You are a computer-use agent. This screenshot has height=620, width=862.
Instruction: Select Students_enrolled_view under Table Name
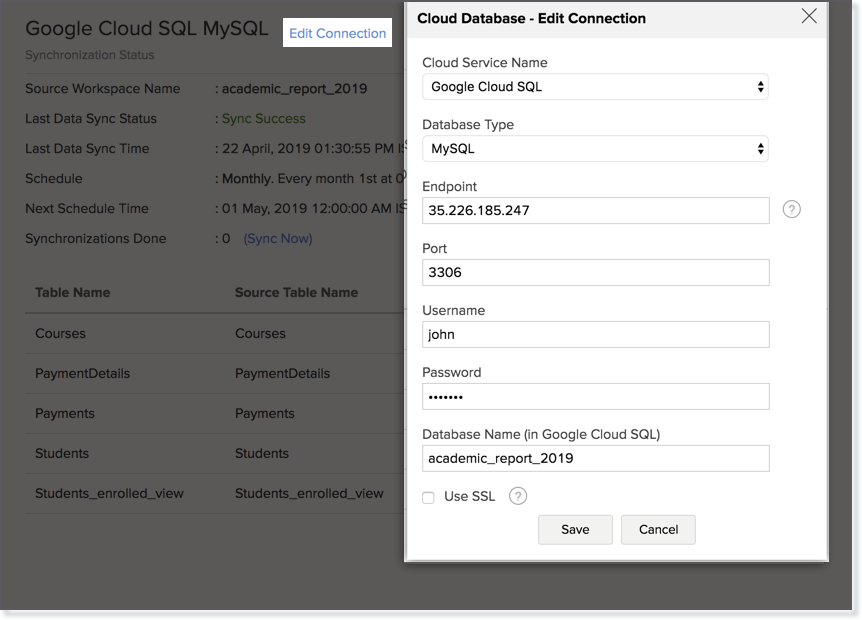[109, 494]
